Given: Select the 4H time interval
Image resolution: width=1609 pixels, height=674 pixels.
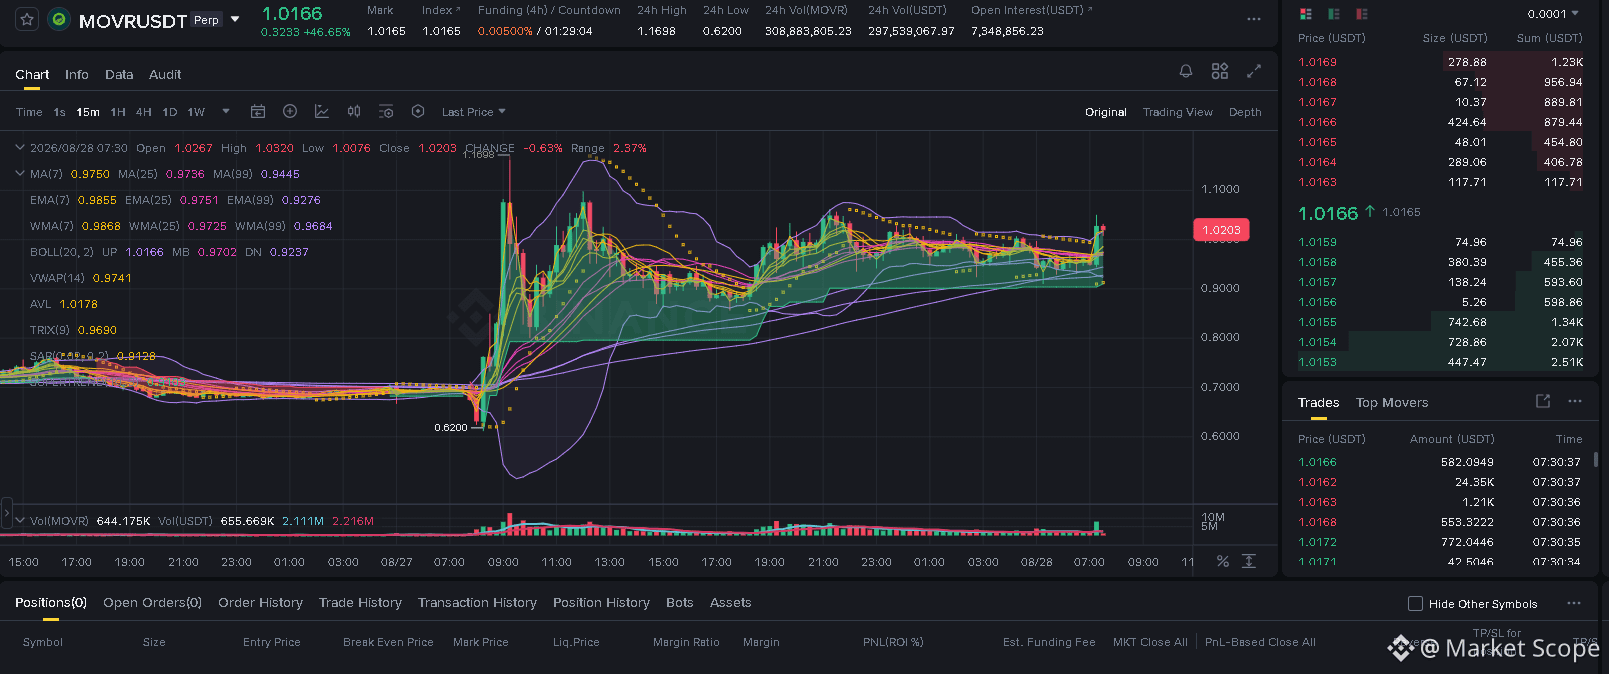Looking at the screenshot, I should (144, 112).
